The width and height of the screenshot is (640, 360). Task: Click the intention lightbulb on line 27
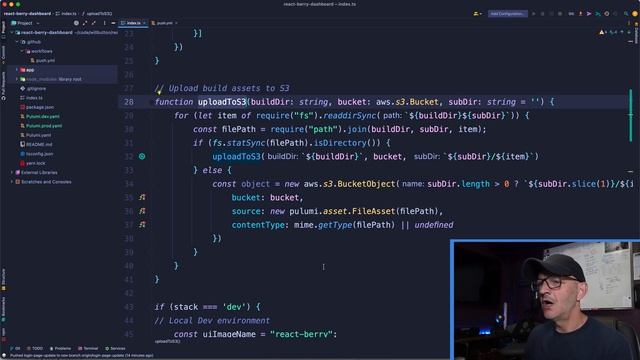[x=159, y=92]
